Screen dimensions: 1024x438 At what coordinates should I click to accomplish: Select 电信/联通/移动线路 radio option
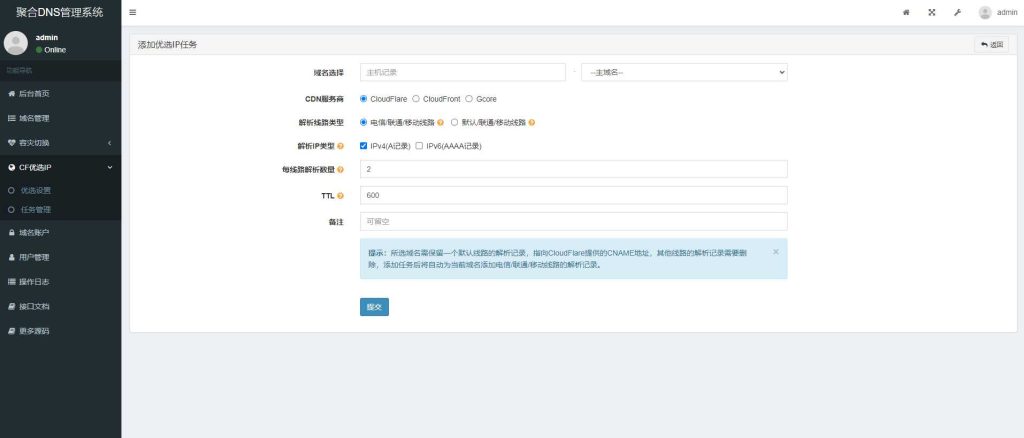364,122
